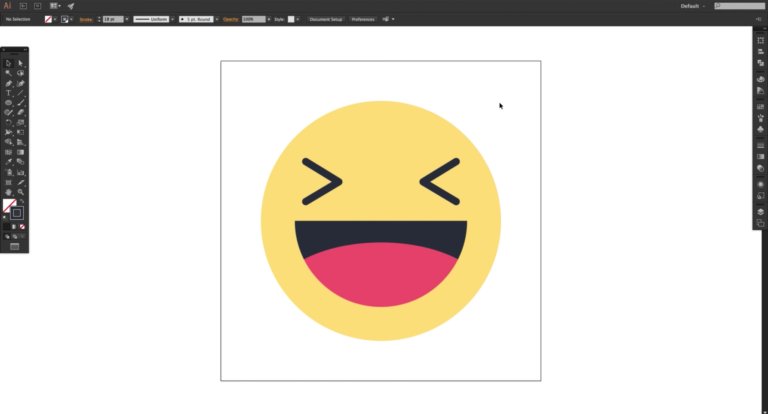The height and width of the screenshot is (414, 768).
Task: Open the Layers panel icon in right dock
Action: pos(760,212)
